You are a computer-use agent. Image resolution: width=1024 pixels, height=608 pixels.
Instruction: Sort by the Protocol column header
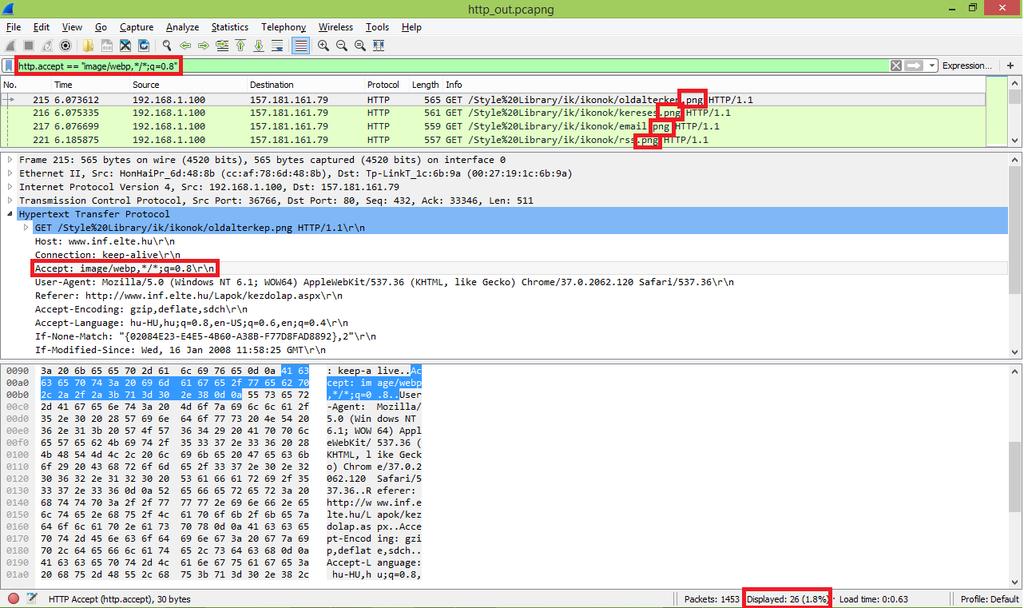[x=383, y=85]
